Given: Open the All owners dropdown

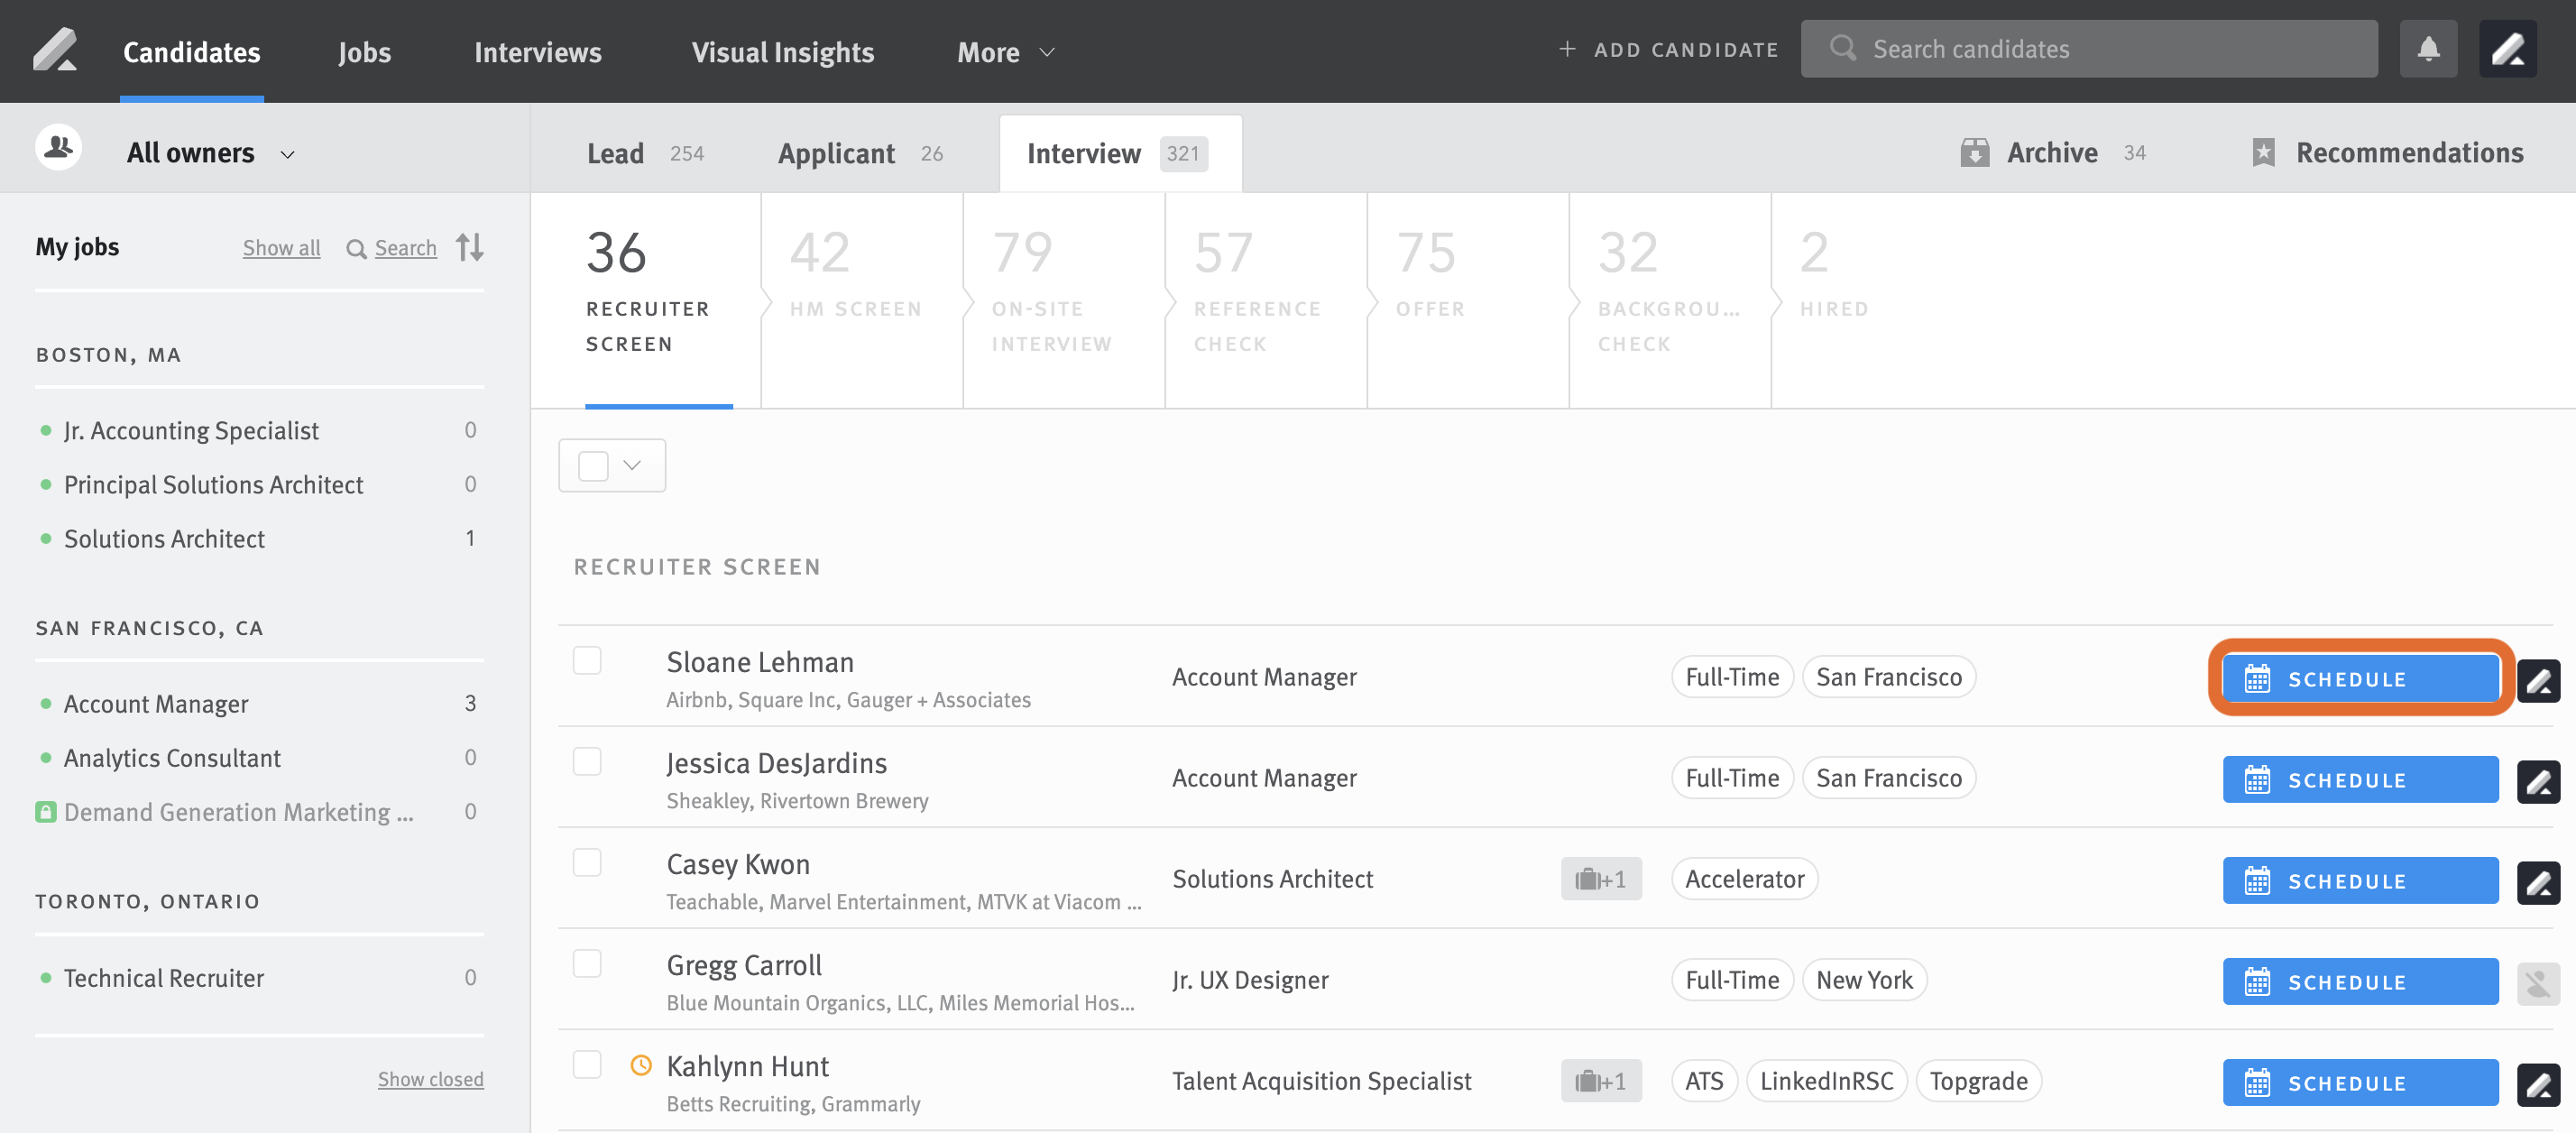Looking at the screenshot, I should coord(209,152).
